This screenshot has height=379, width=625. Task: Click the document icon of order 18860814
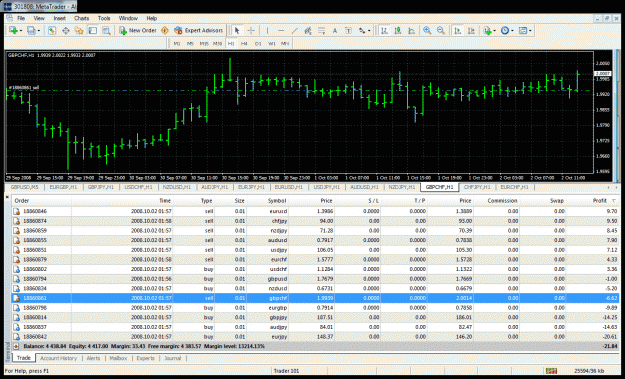click(x=17, y=318)
